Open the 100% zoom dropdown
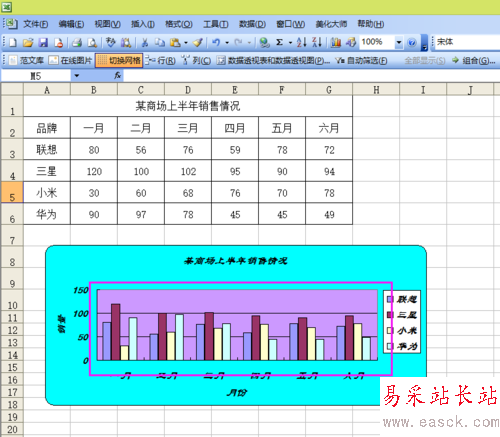Image resolution: width=500 pixels, height=437 pixels. [399, 43]
